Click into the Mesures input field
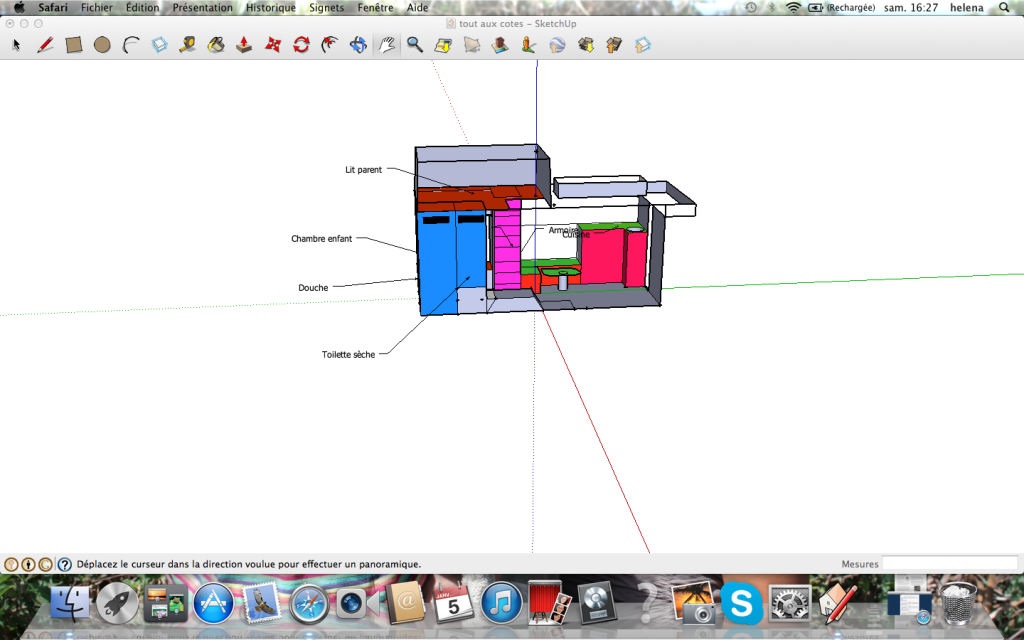This screenshot has height=640, width=1024. (950, 564)
